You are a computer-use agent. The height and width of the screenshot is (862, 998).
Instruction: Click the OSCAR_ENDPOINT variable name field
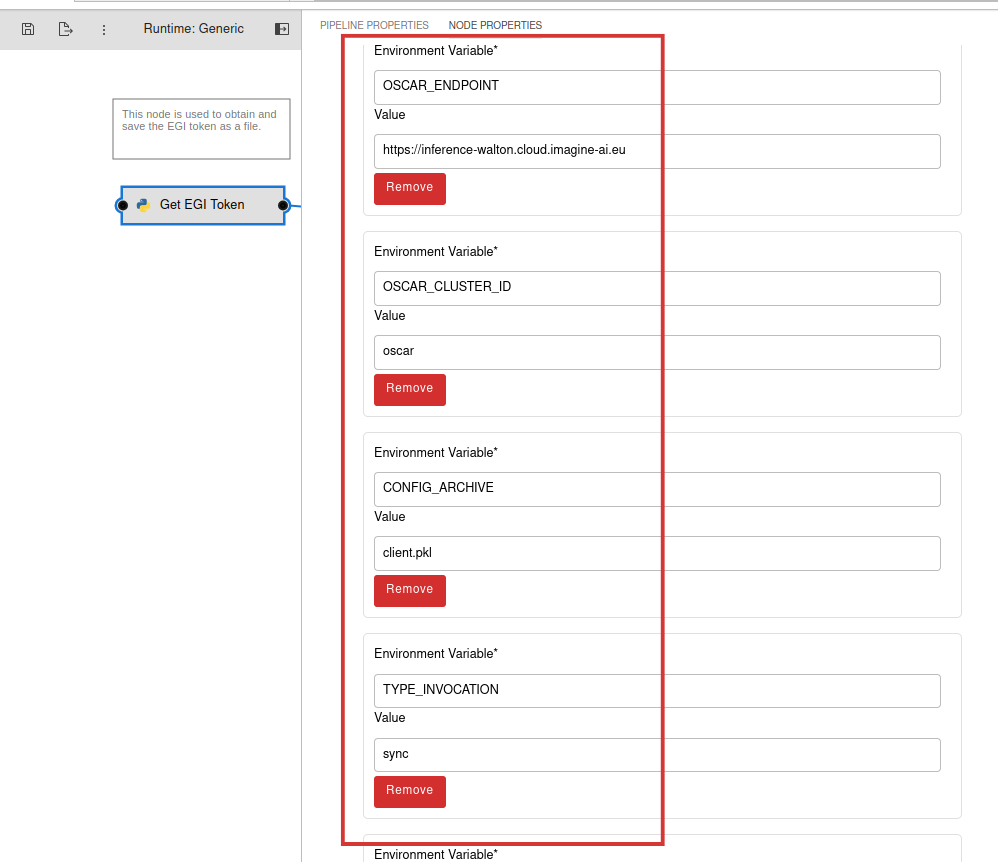(x=657, y=87)
